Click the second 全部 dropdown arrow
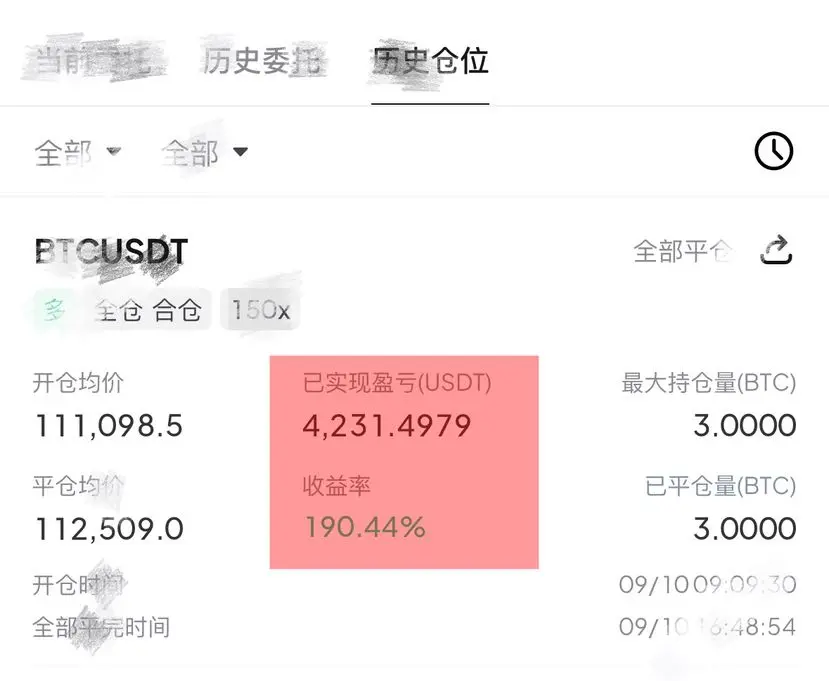The width and height of the screenshot is (829, 681). (x=241, y=152)
